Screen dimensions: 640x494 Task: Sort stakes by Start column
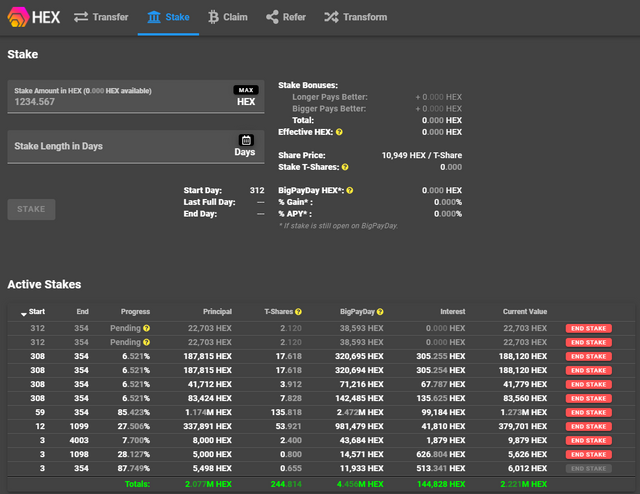pyautogui.click(x=37, y=312)
